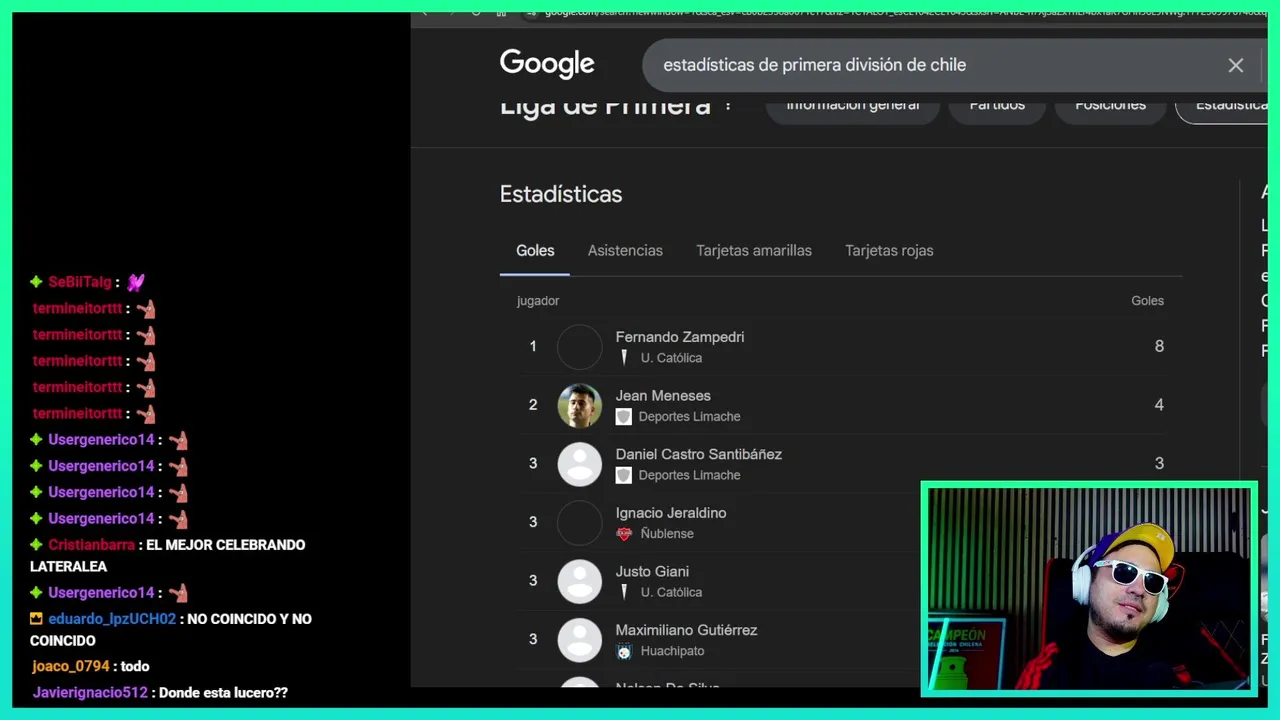Screen dimensions: 1280x720
Task: Click Justo Giani avatar placeholder
Action: [x=580, y=581]
